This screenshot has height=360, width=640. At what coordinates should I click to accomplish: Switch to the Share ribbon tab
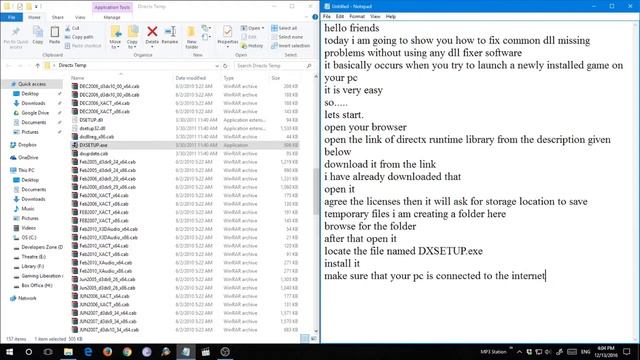coord(58,17)
